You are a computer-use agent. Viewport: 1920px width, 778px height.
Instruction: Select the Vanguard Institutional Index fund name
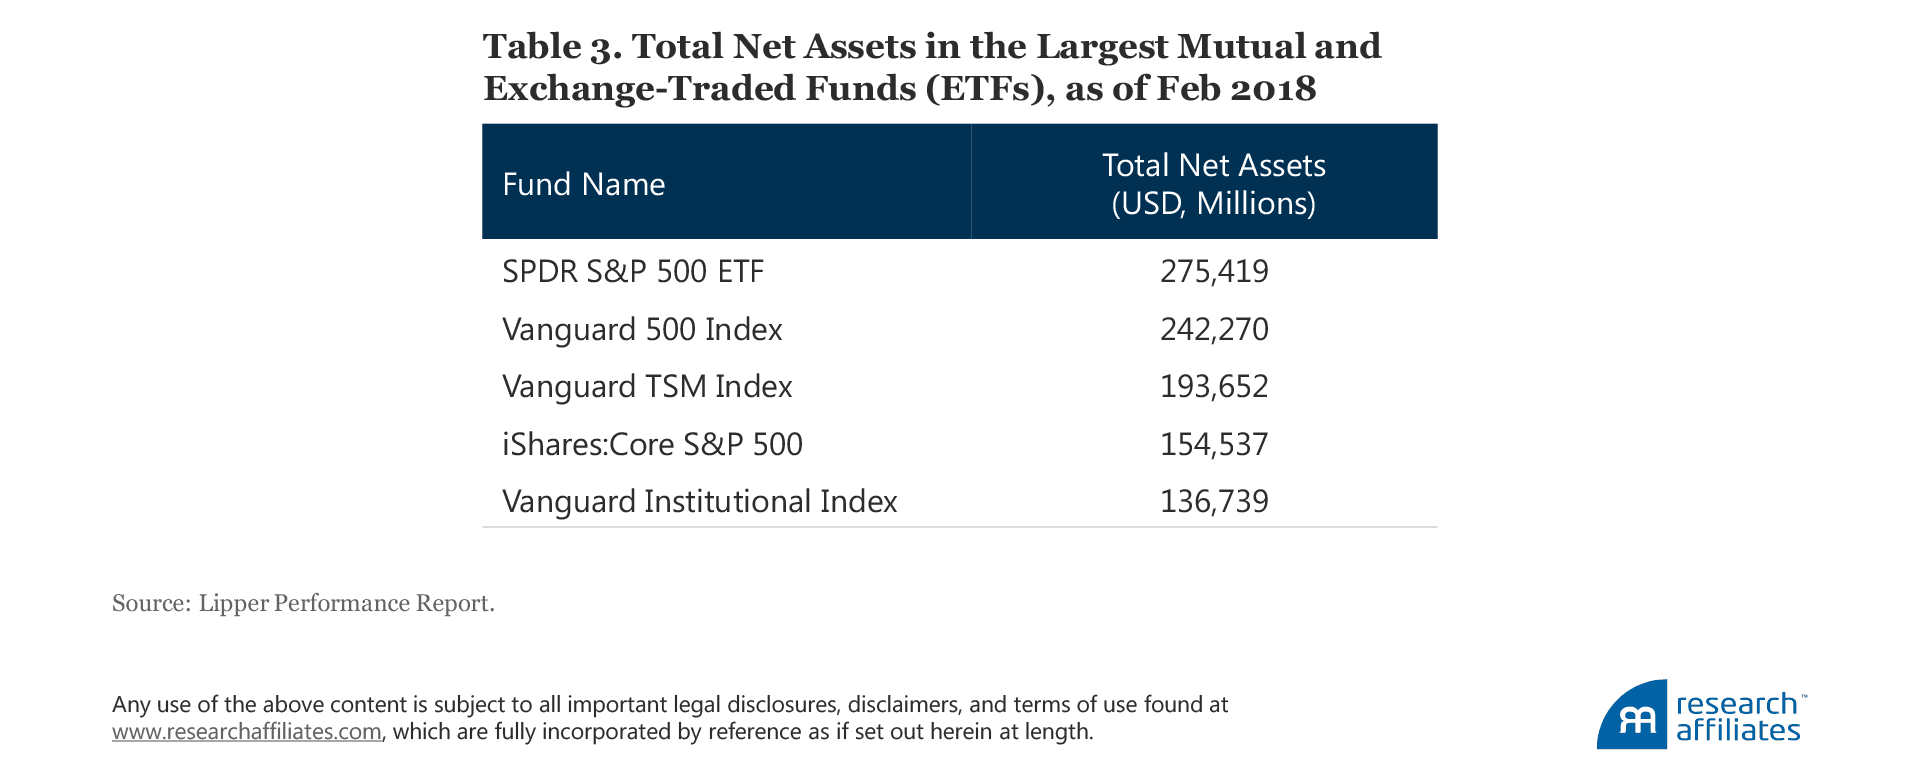tap(699, 501)
